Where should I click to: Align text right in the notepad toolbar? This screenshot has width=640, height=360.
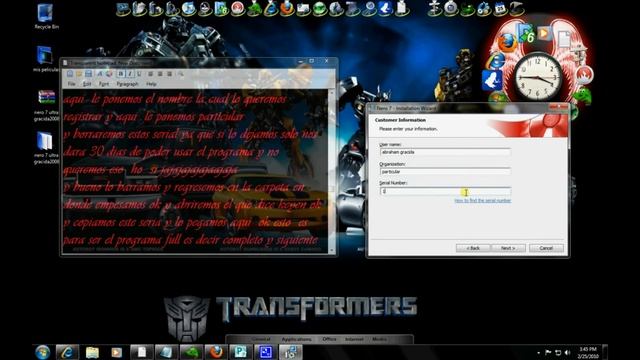coord(169,74)
